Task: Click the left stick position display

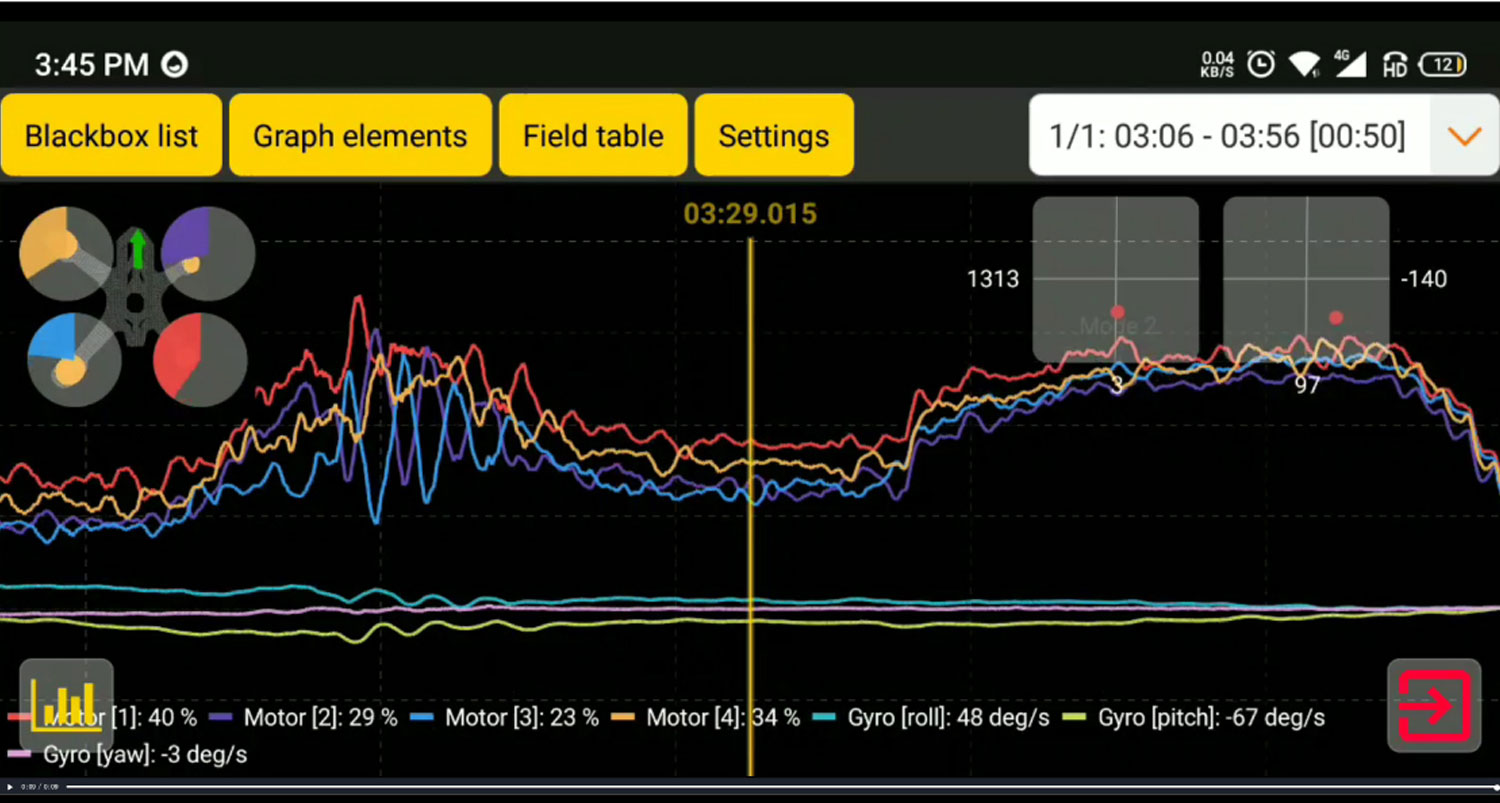Action: click(x=1115, y=279)
